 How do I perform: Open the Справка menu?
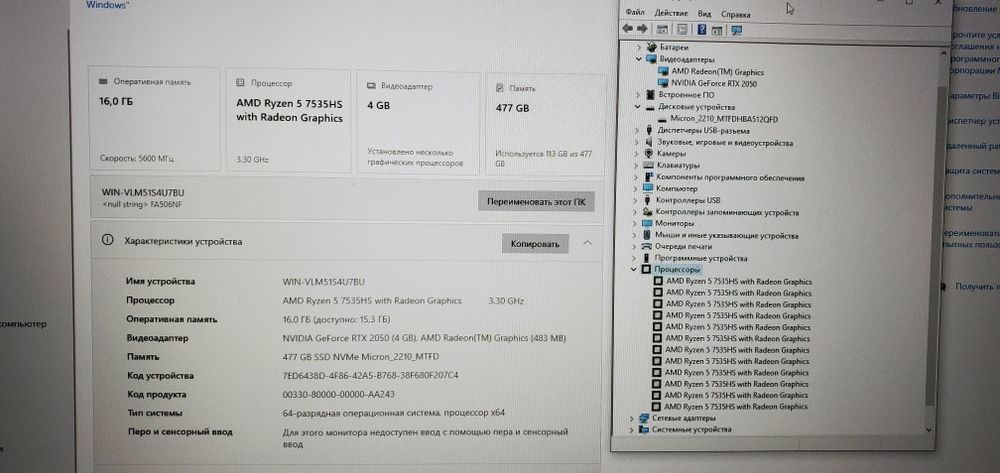(x=735, y=14)
